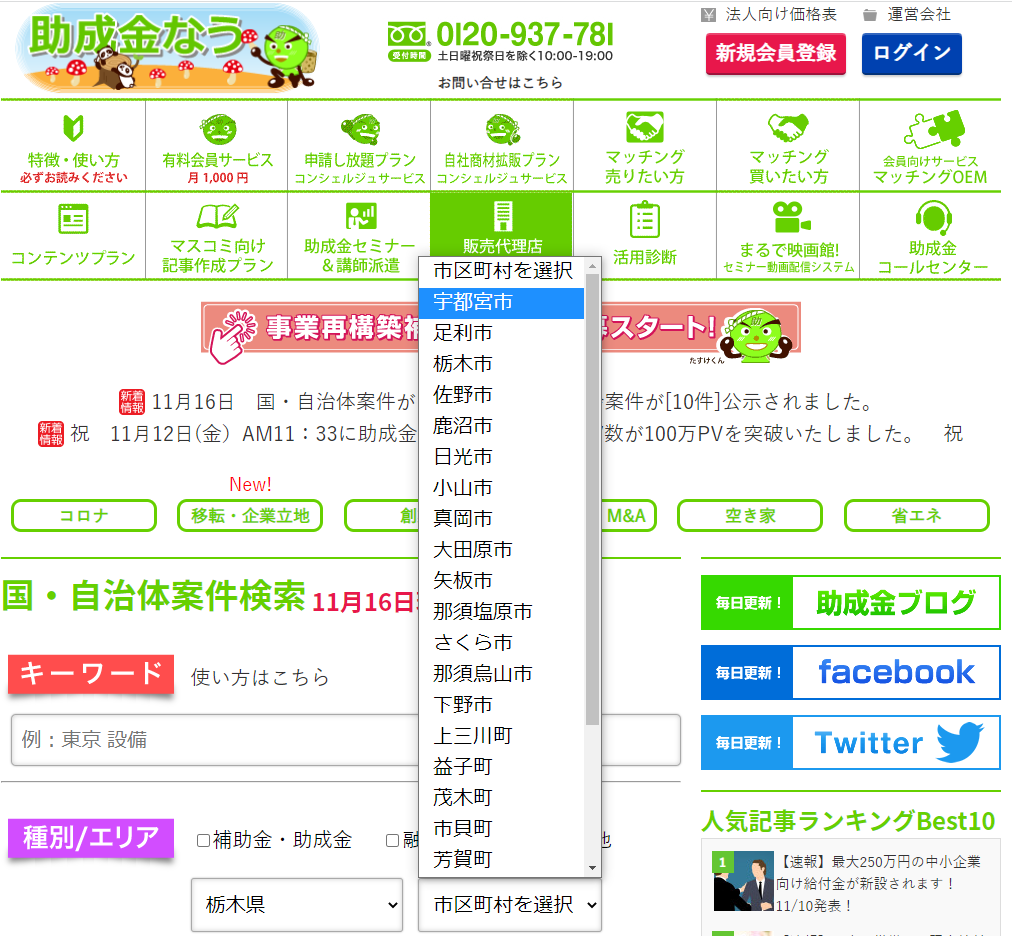Click the 新規会員登録 button

tap(776, 53)
